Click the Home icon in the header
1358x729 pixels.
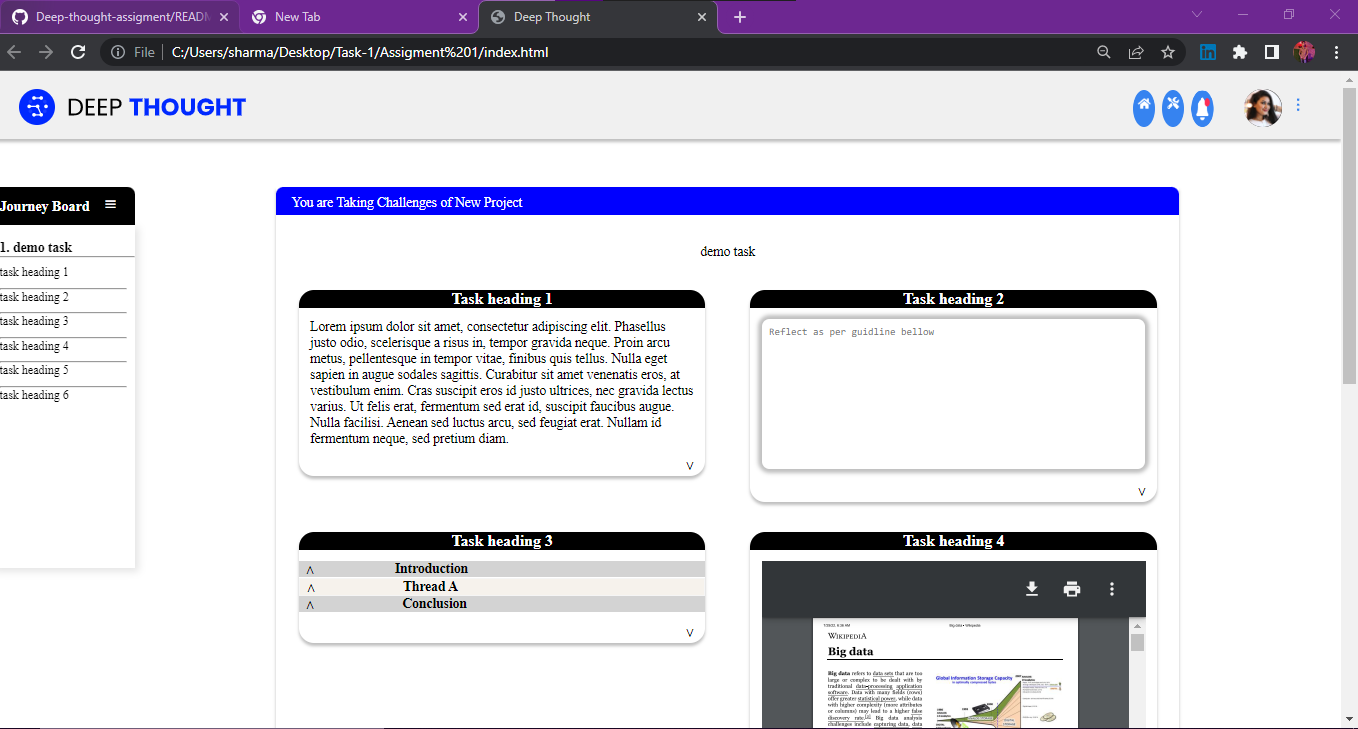point(1143,108)
